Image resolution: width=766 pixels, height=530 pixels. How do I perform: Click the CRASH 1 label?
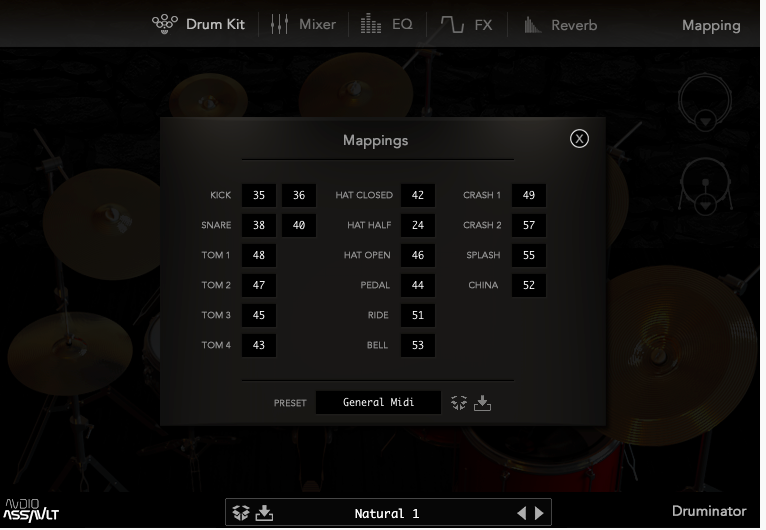[x=482, y=195]
